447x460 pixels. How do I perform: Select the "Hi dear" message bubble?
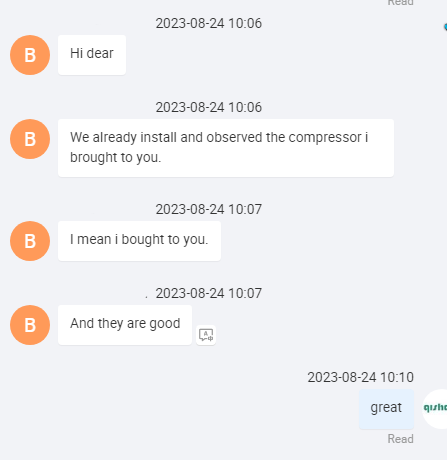[x=92, y=55]
